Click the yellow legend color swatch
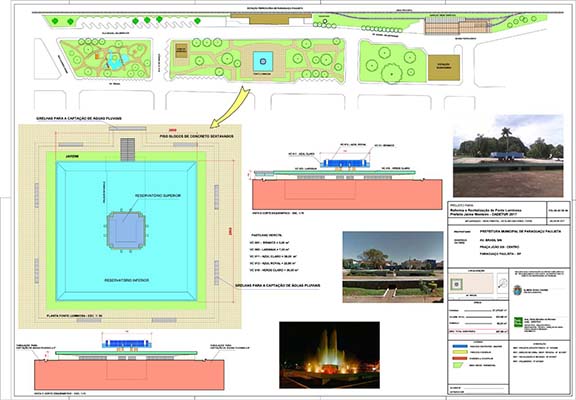The image size is (576, 400). [460, 352]
